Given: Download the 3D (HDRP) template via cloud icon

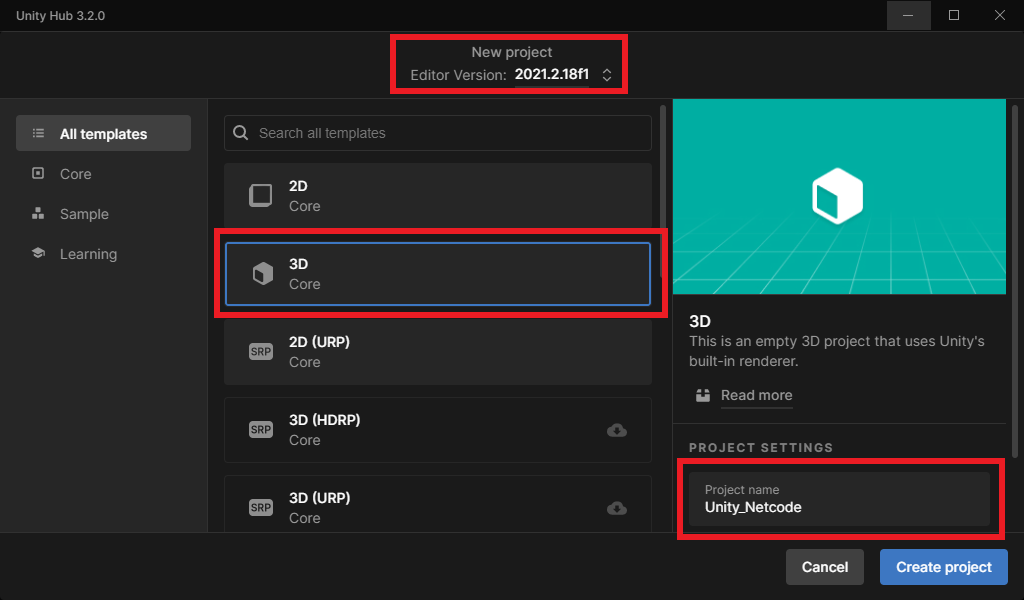Looking at the screenshot, I should (x=616, y=430).
